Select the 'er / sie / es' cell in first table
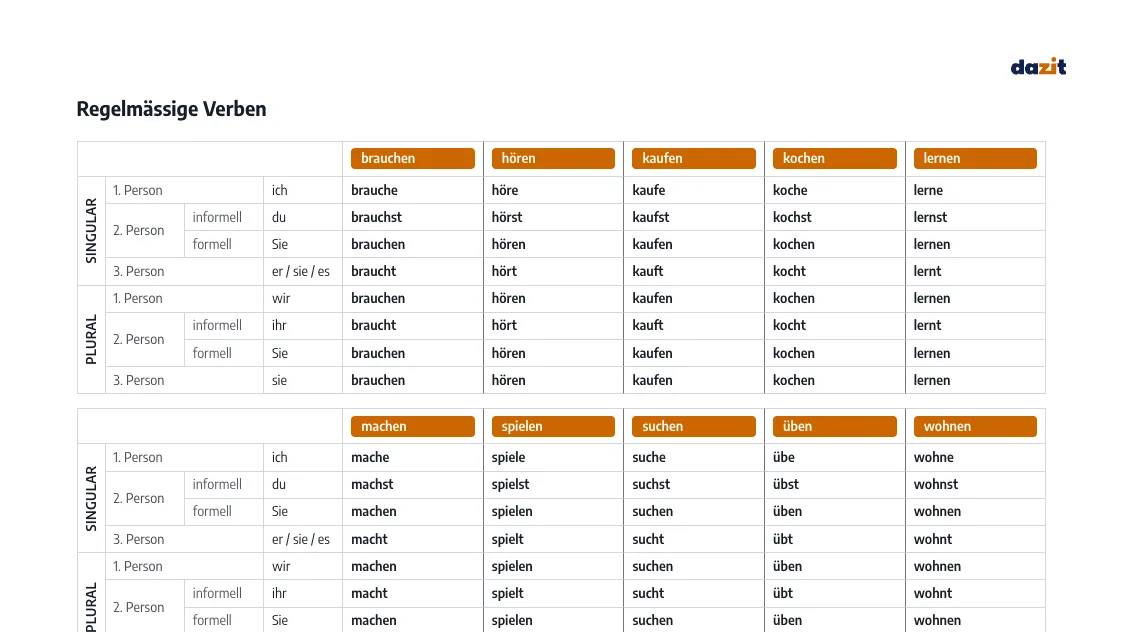The height and width of the screenshot is (632, 1123). tap(301, 272)
